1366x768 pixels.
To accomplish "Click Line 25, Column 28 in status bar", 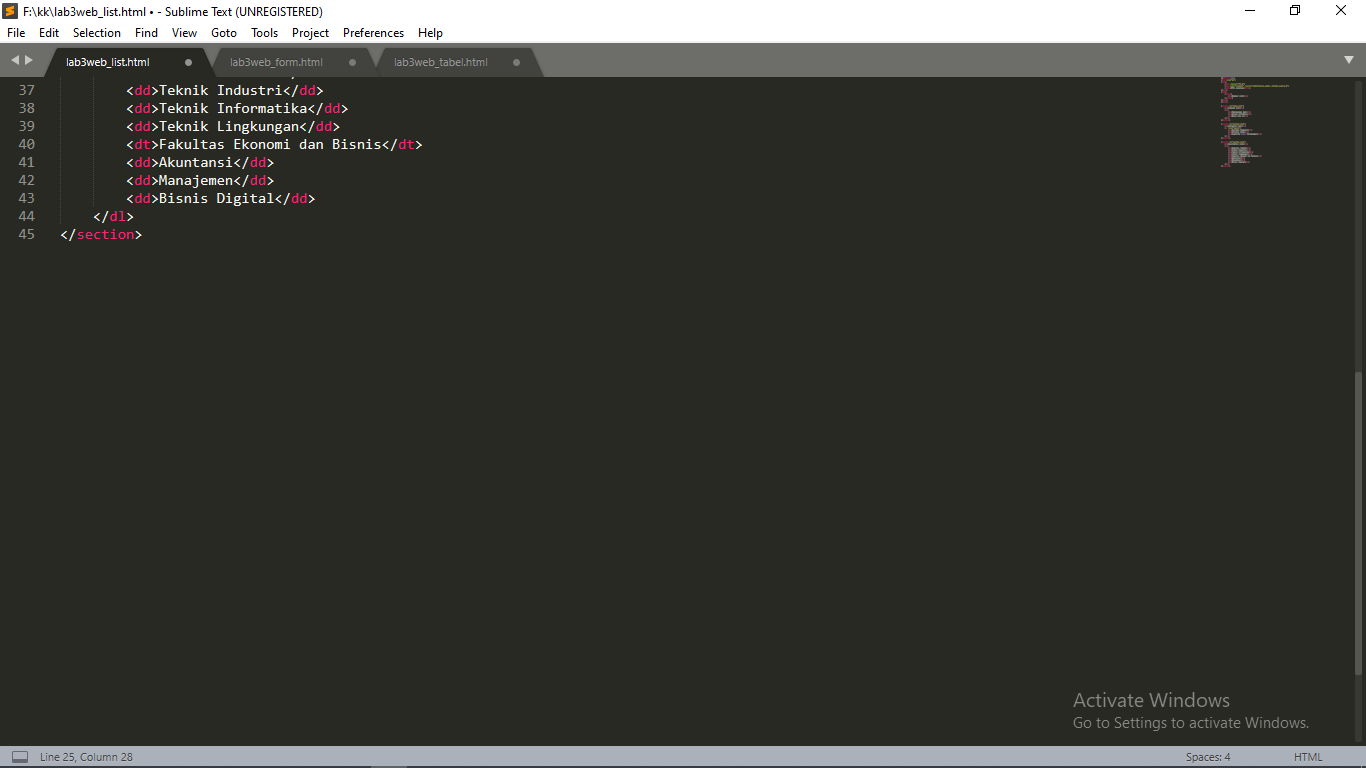I will (88, 757).
